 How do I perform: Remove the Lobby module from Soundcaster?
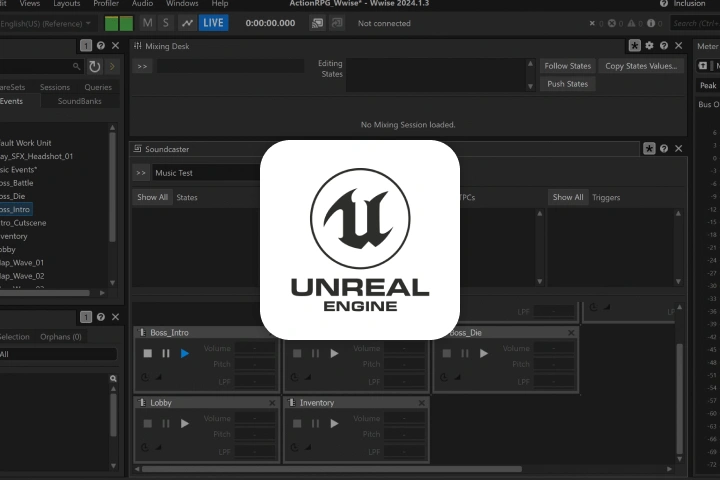pos(272,403)
